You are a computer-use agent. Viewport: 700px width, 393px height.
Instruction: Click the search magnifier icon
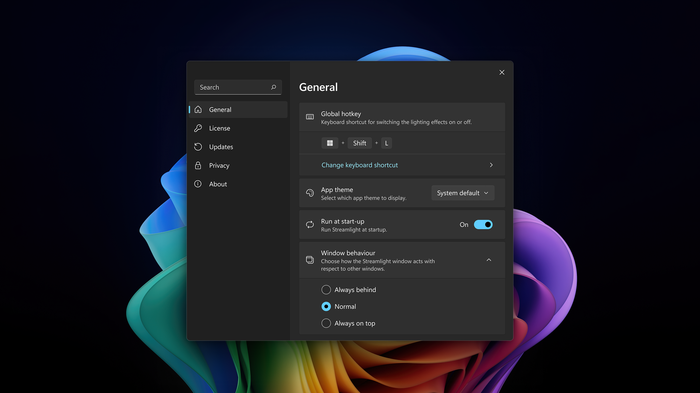[274, 87]
